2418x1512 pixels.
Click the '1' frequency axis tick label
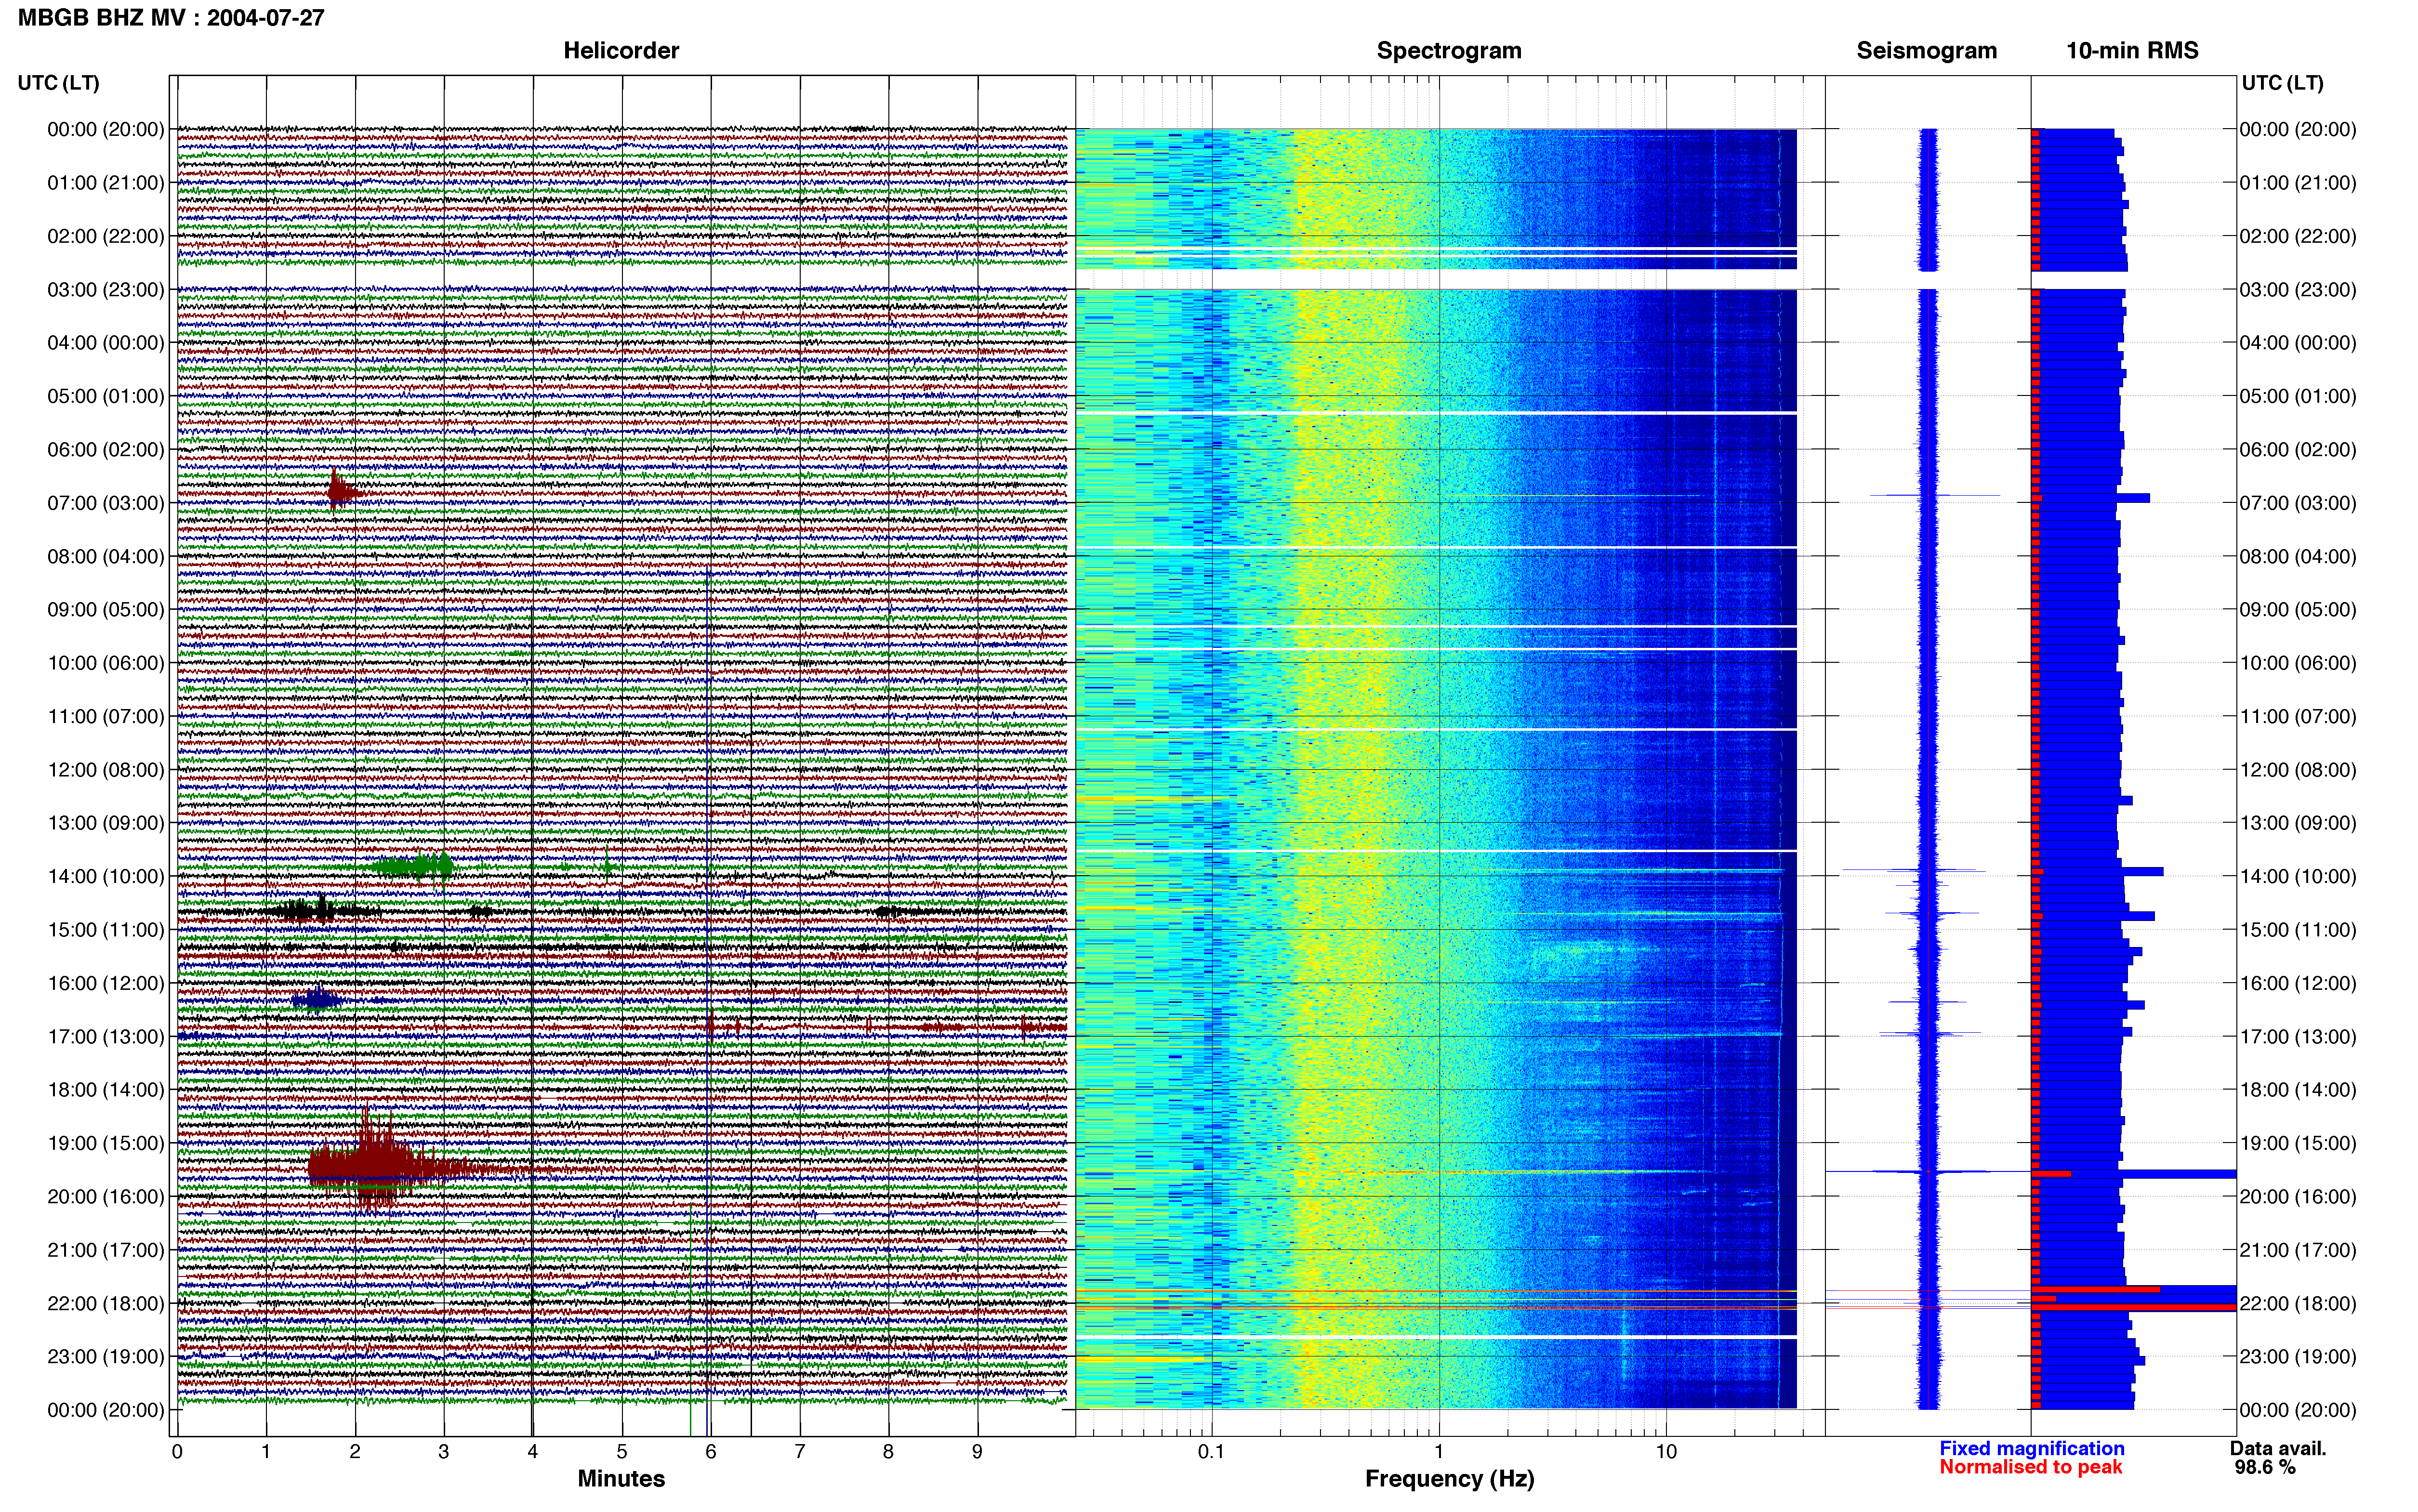pyautogui.click(x=1439, y=1451)
